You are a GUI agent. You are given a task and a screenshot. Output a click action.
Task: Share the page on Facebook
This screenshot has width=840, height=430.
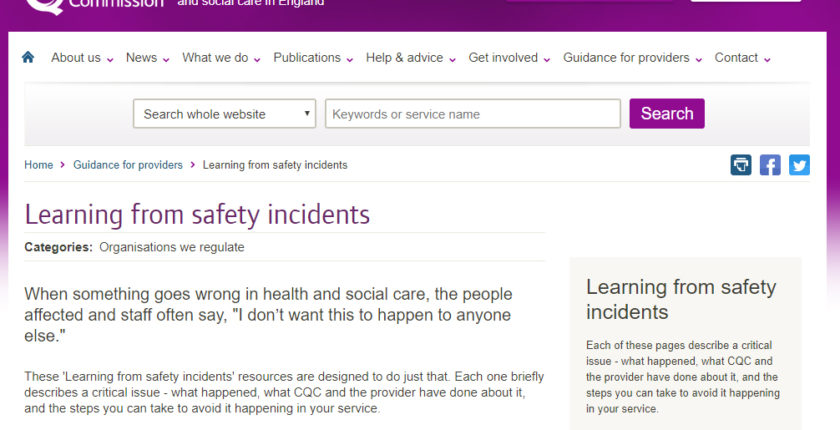(x=770, y=165)
